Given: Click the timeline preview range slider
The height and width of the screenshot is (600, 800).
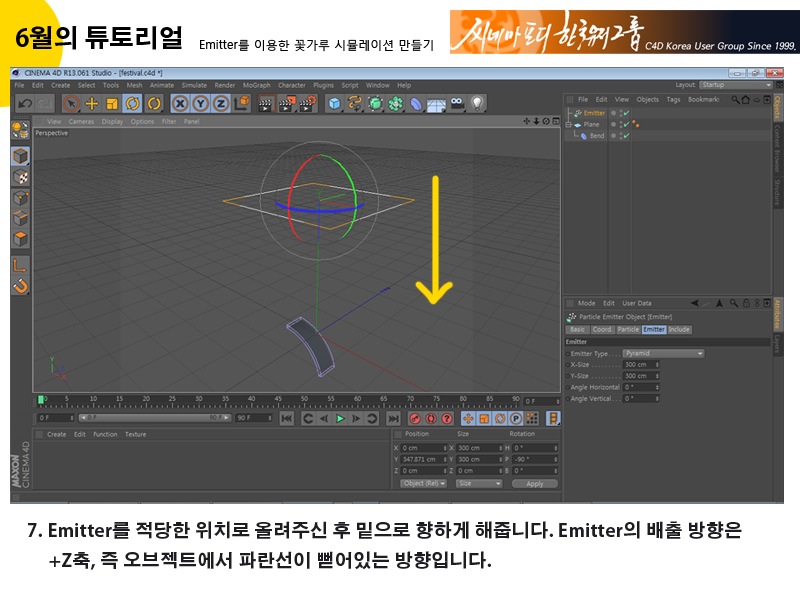Looking at the screenshot, I should pyautogui.click(x=155, y=418).
